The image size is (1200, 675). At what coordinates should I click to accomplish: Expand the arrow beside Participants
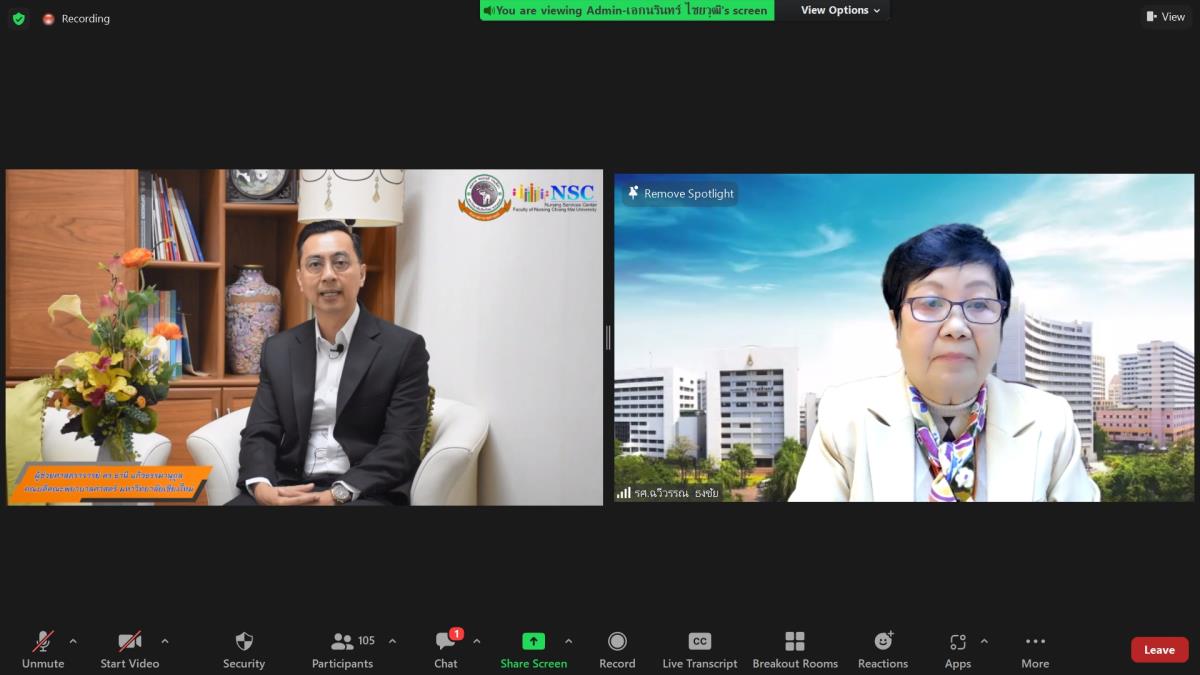[392, 641]
